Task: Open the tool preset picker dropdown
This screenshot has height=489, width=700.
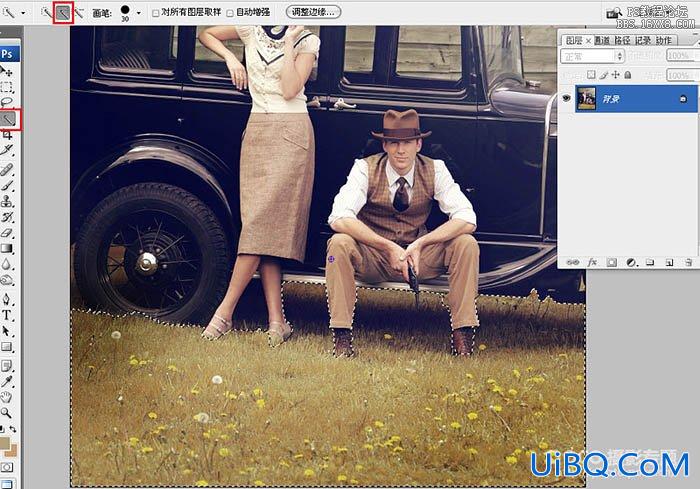Action: point(23,13)
